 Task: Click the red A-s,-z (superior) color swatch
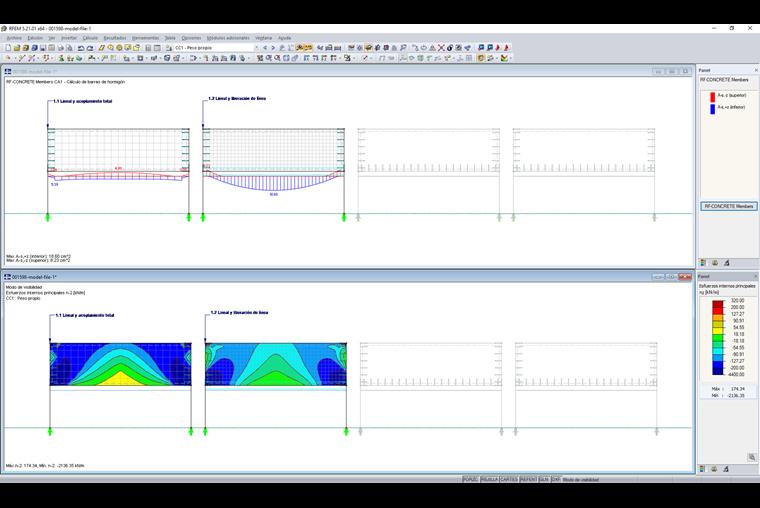712,97
